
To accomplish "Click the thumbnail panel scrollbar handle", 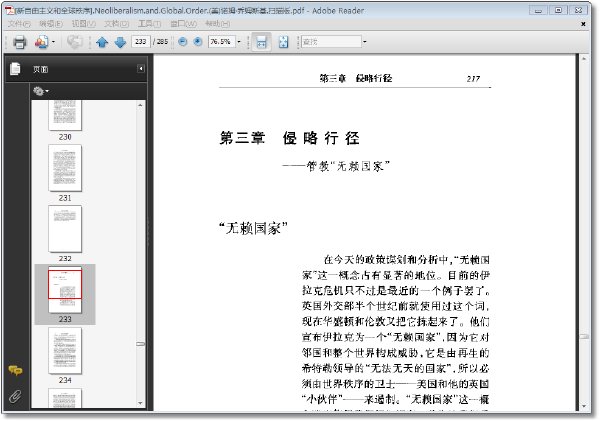I will pos(140,344).
